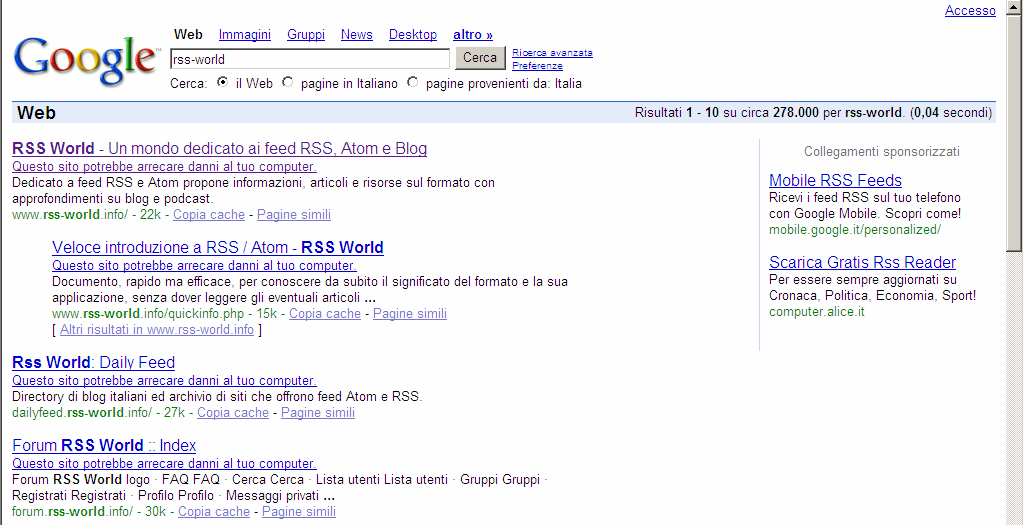Click the Accesso sign-in link

pos(970,10)
